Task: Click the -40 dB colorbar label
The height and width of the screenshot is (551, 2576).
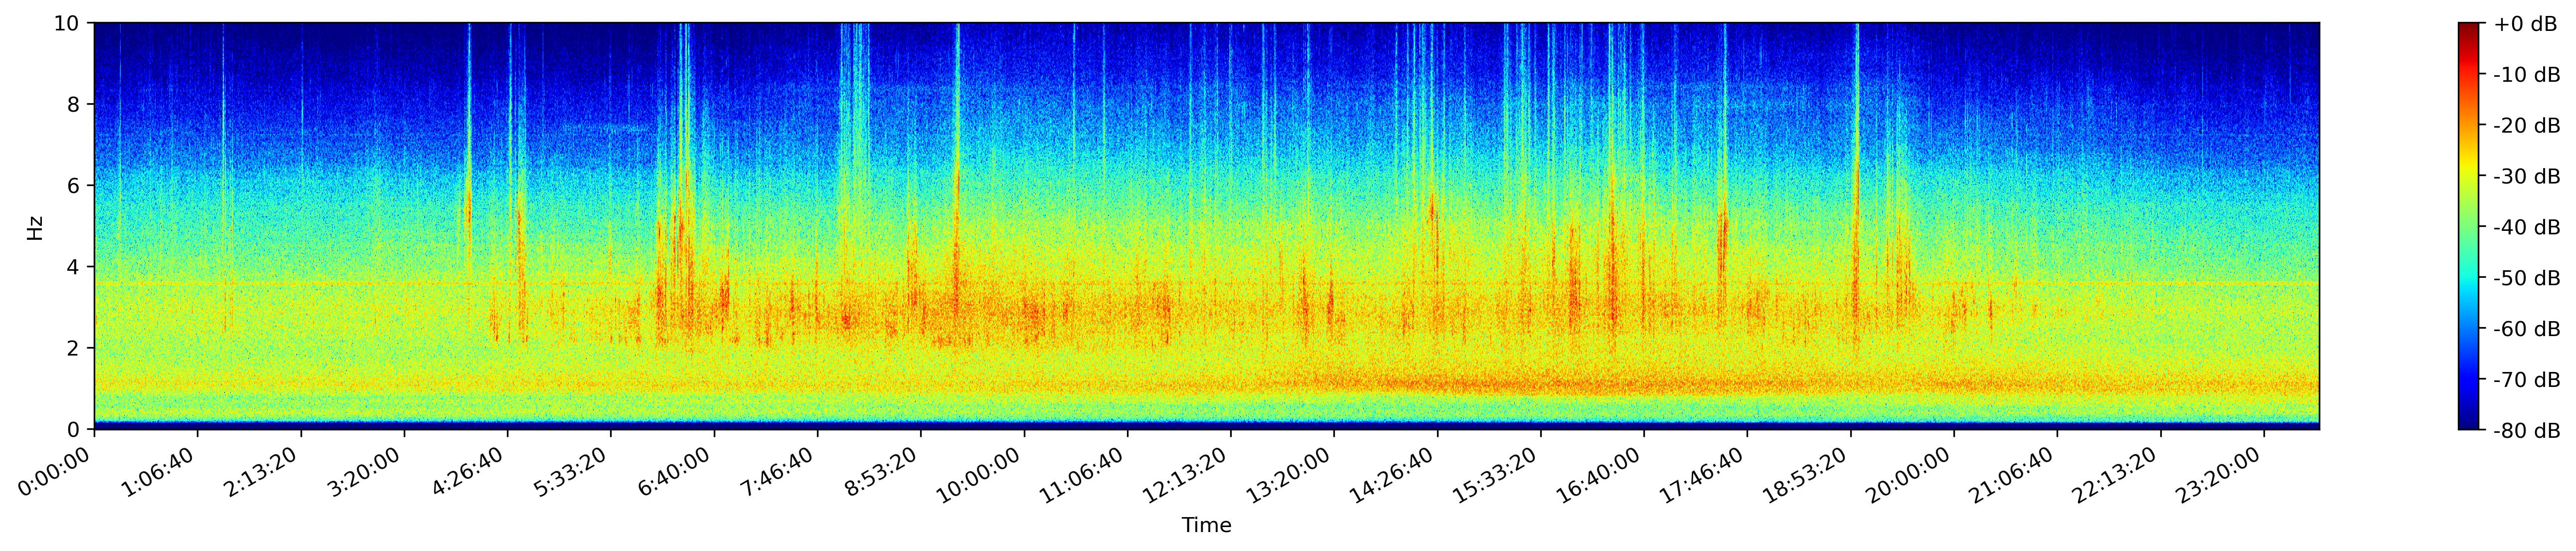Action: (2527, 227)
